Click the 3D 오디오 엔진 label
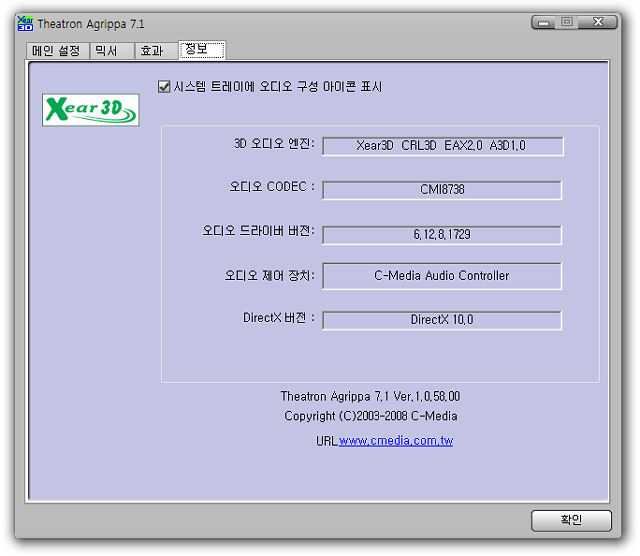The height and width of the screenshot is (556, 640). [274, 143]
